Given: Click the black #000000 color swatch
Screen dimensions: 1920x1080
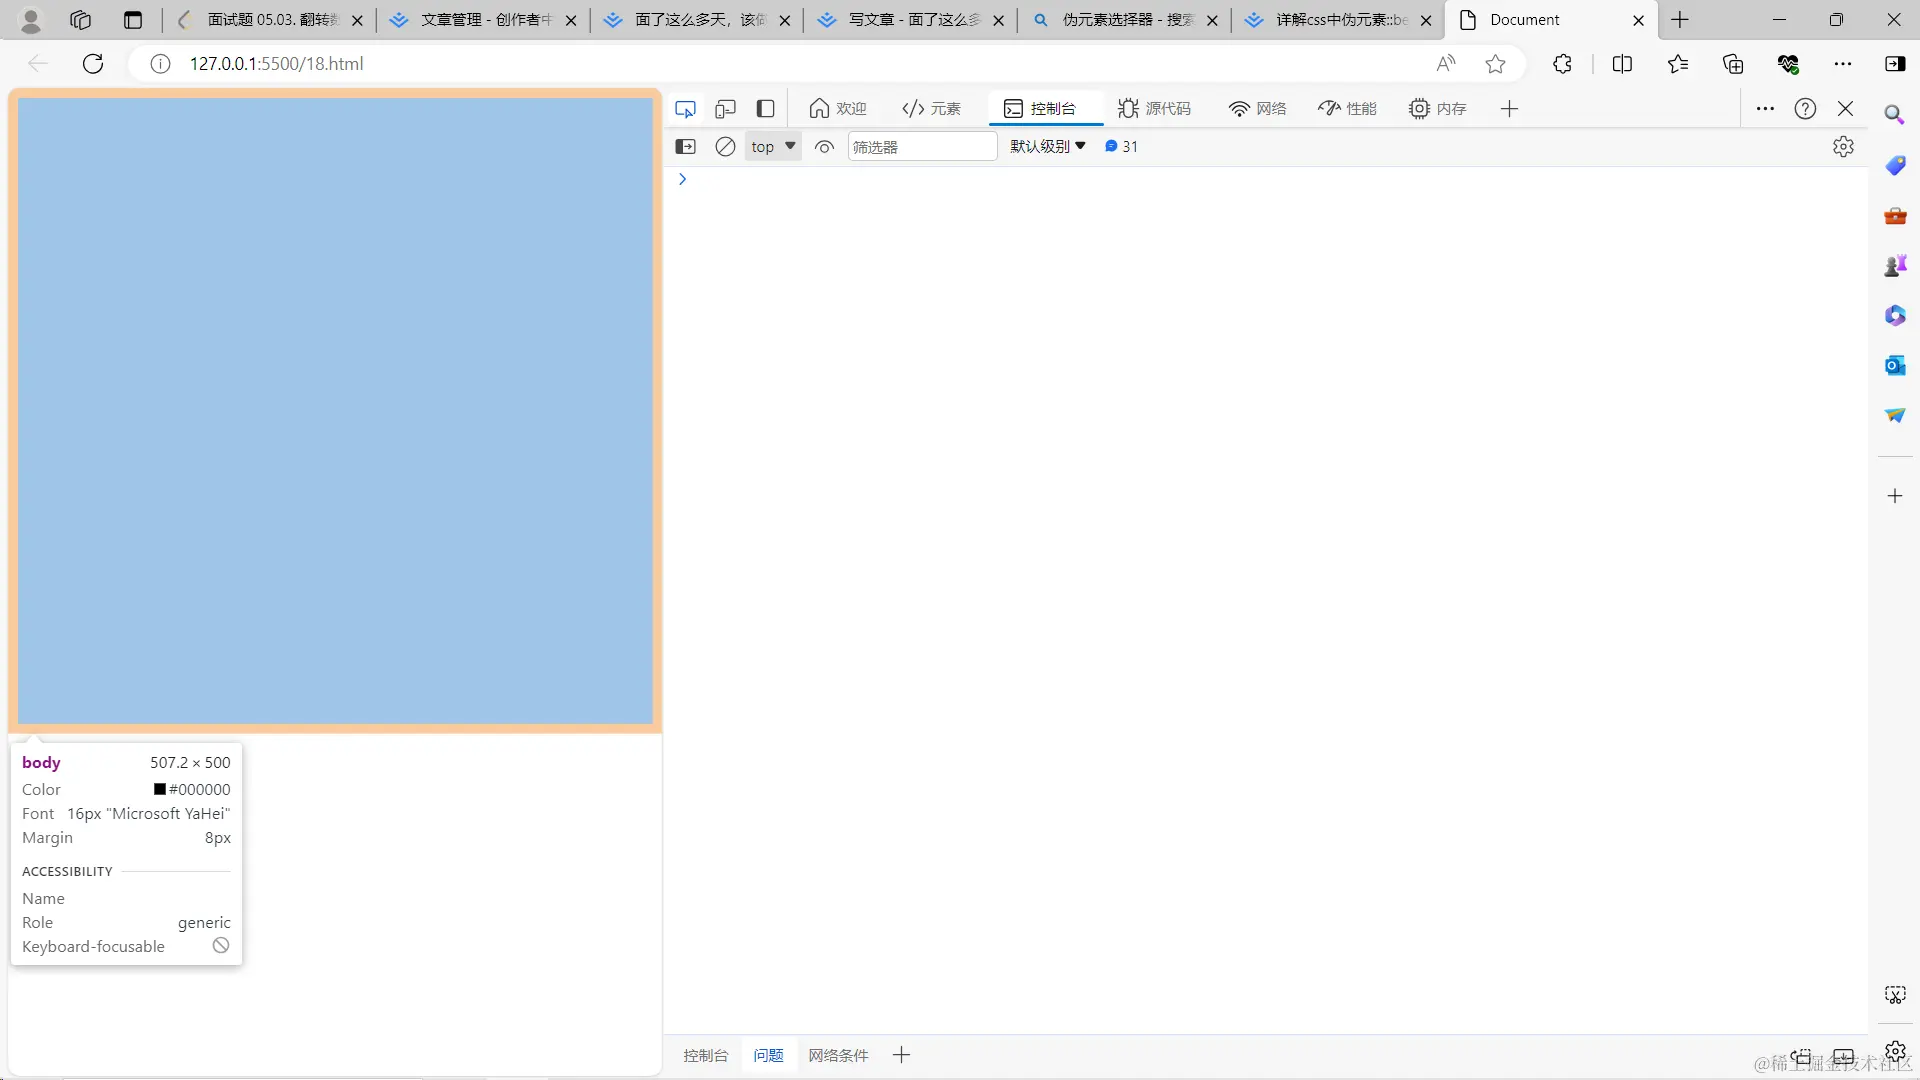Looking at the screenshot, I should (x=159, y=789).
